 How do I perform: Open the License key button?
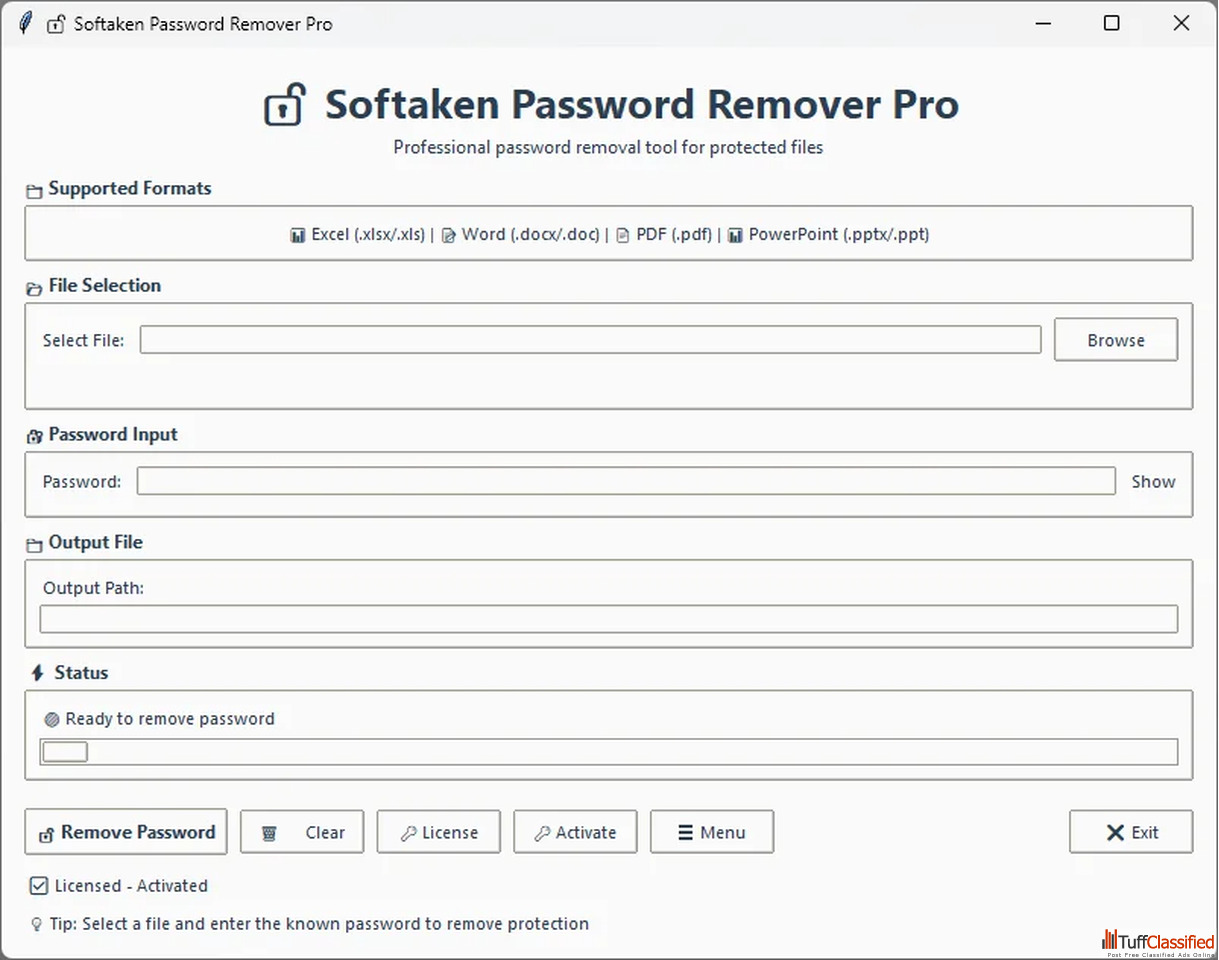click(x=438, y=832)
